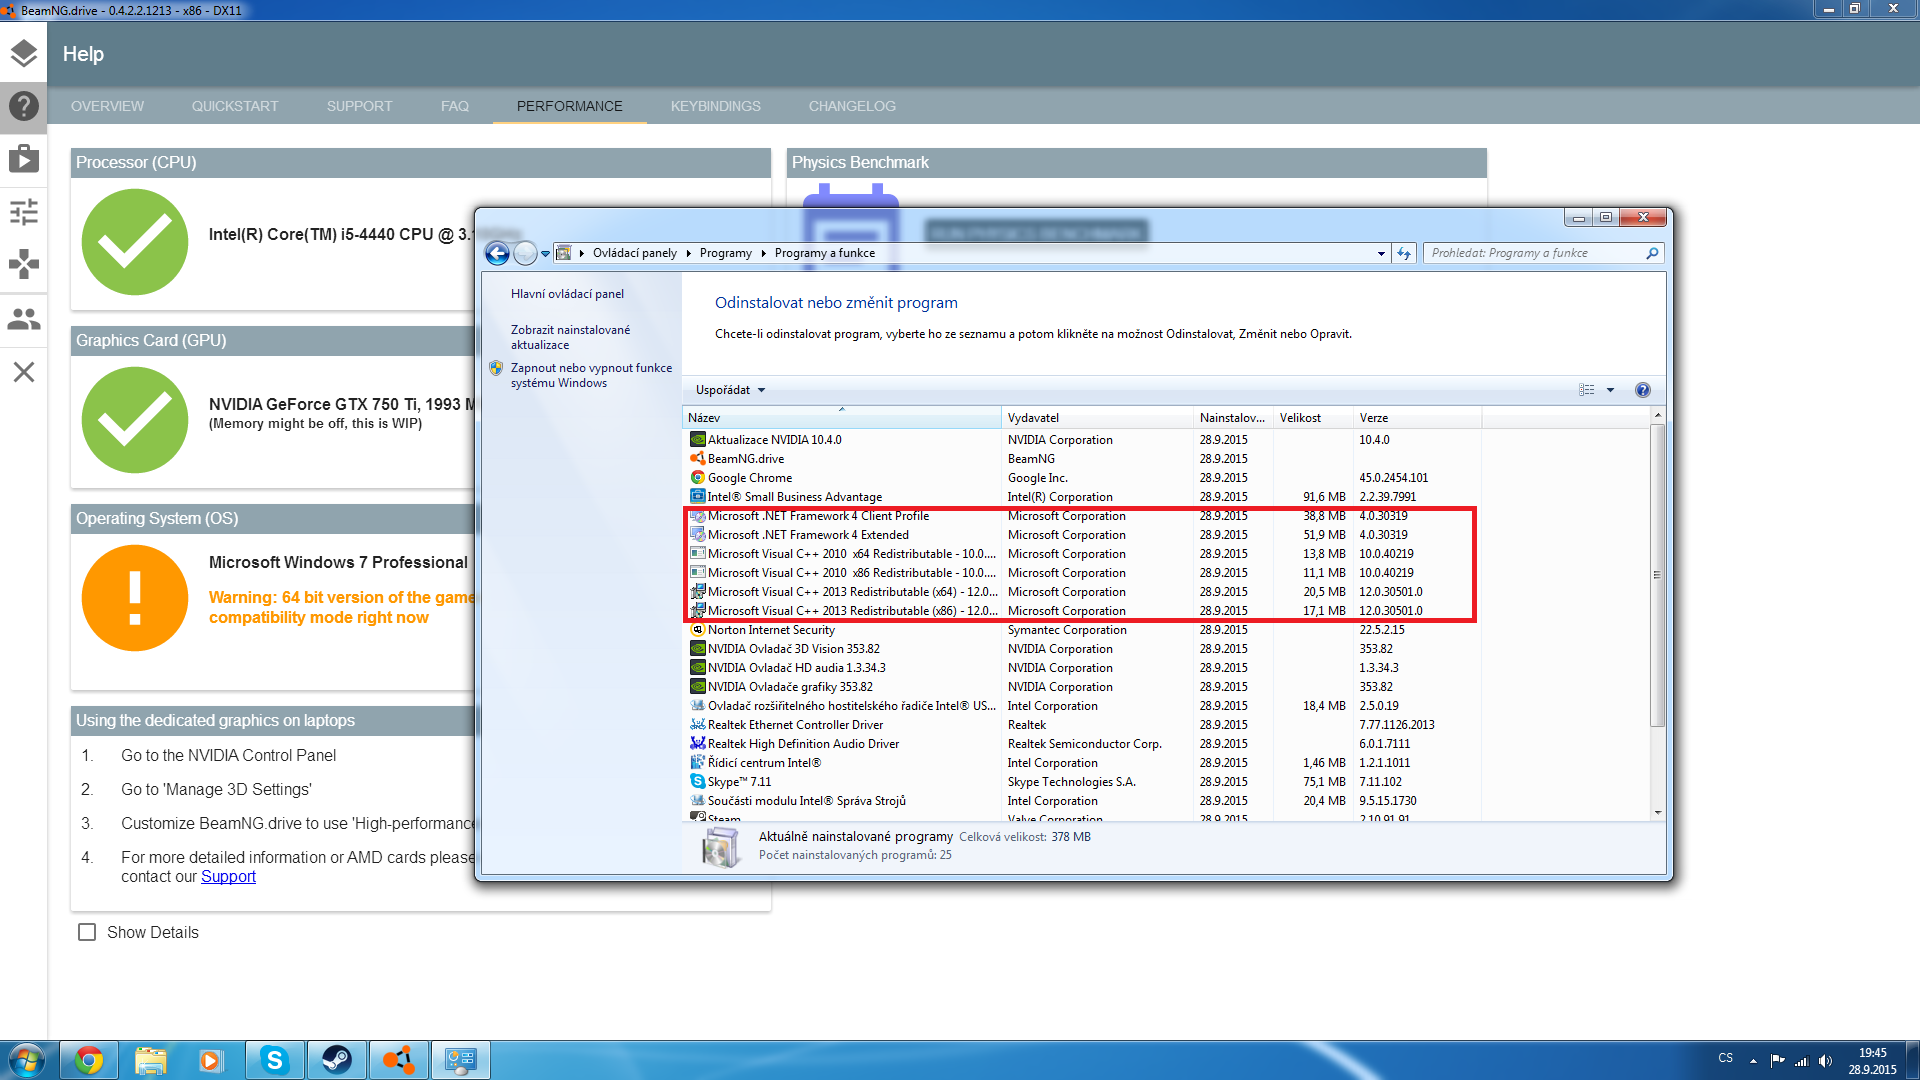
Task: Select the Norton Internet Security row
Action: [1083, 630]
